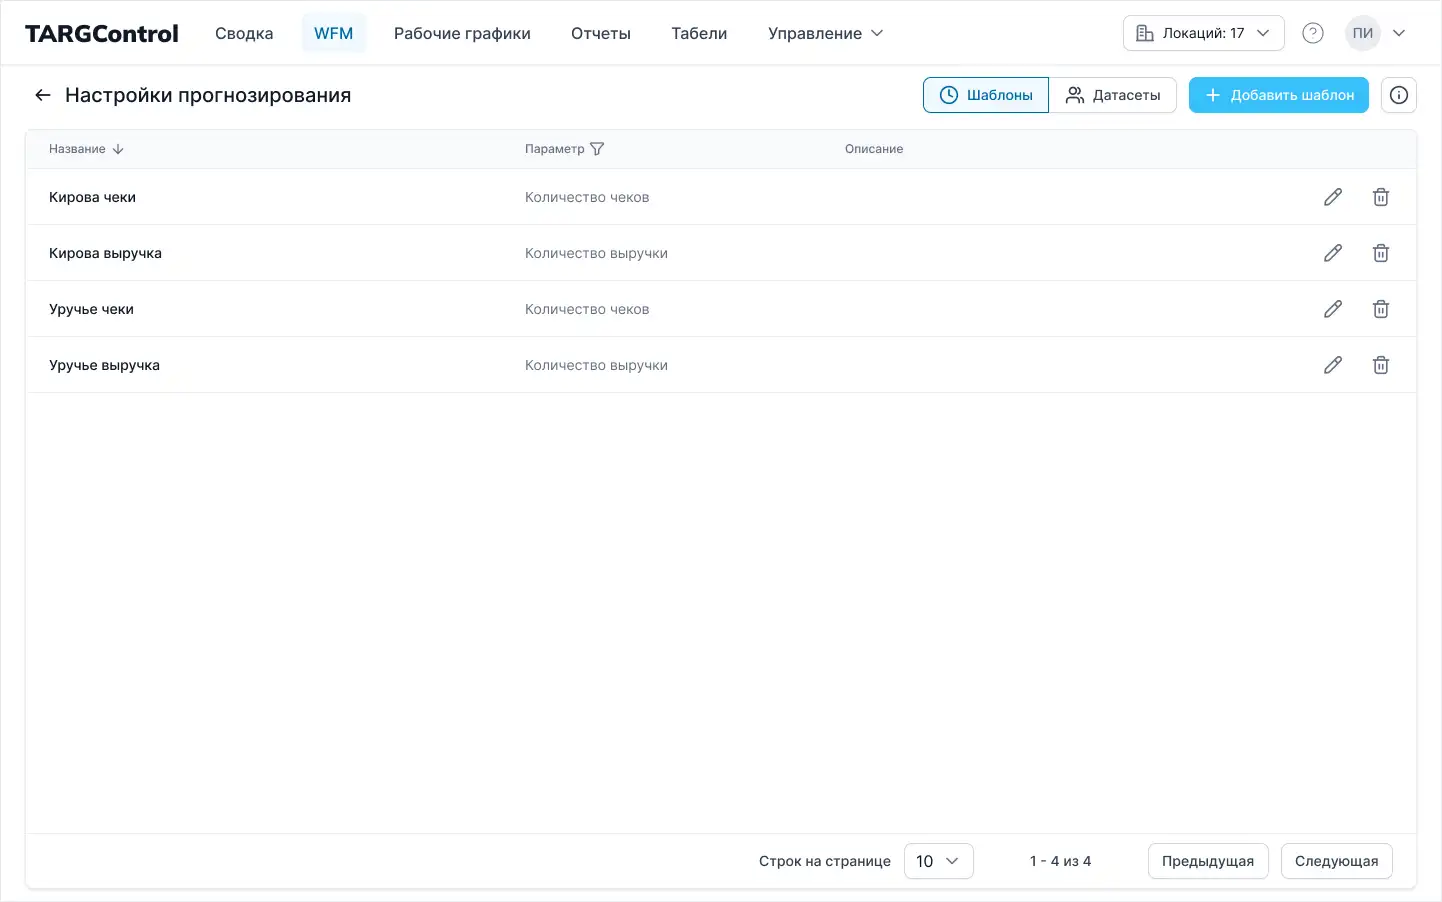Select the WFM navigation item
Viewport: 1442px width, 902px height.
(334, 33)
